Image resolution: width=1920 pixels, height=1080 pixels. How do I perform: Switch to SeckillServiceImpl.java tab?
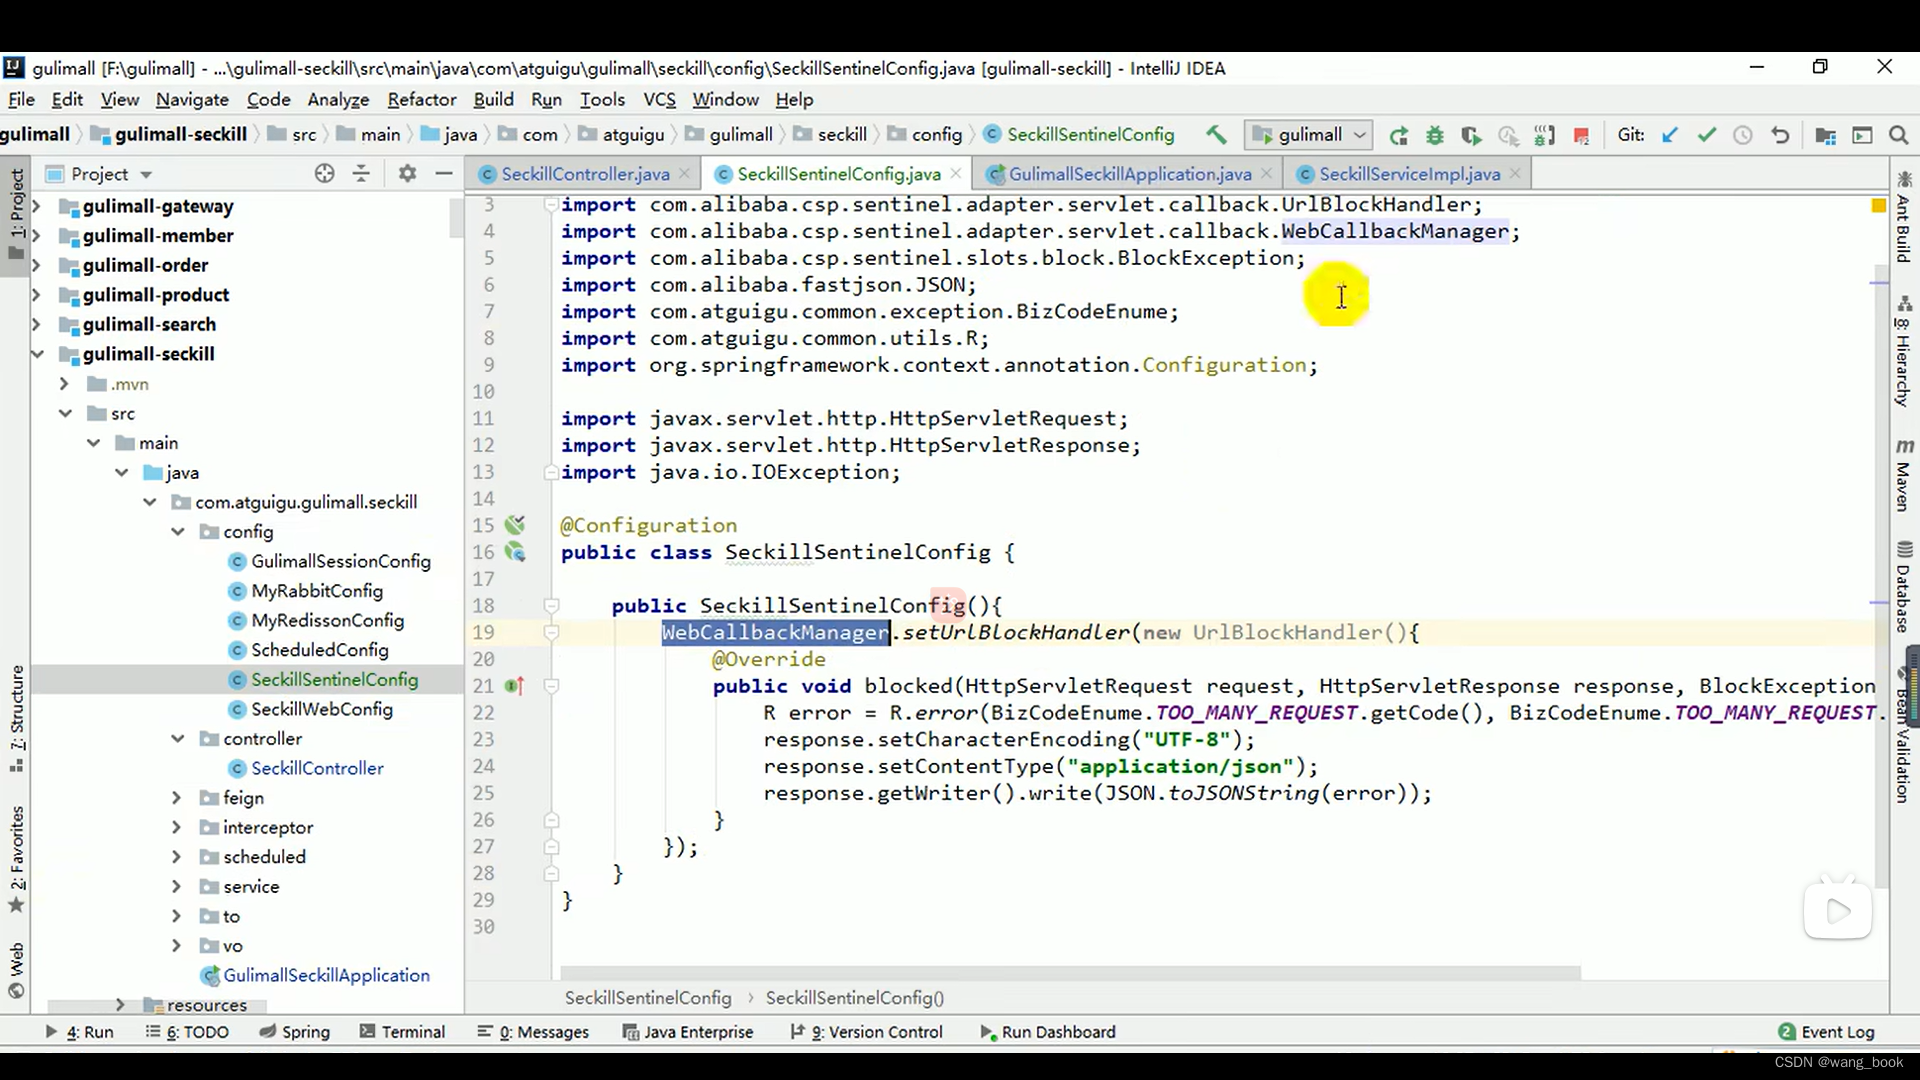coord(1408,174)
